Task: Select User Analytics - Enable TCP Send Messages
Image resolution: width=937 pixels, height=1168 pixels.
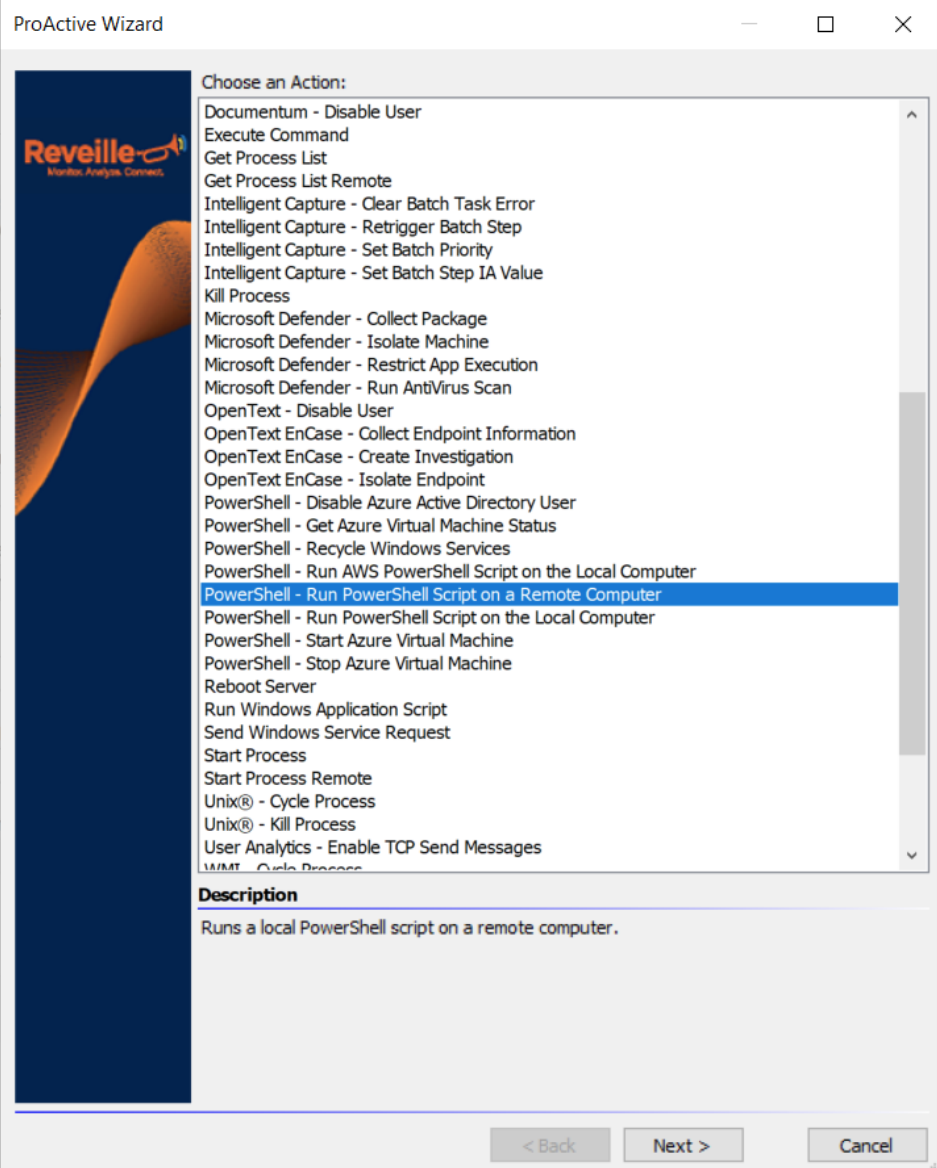Action: [x=549, y=848]
